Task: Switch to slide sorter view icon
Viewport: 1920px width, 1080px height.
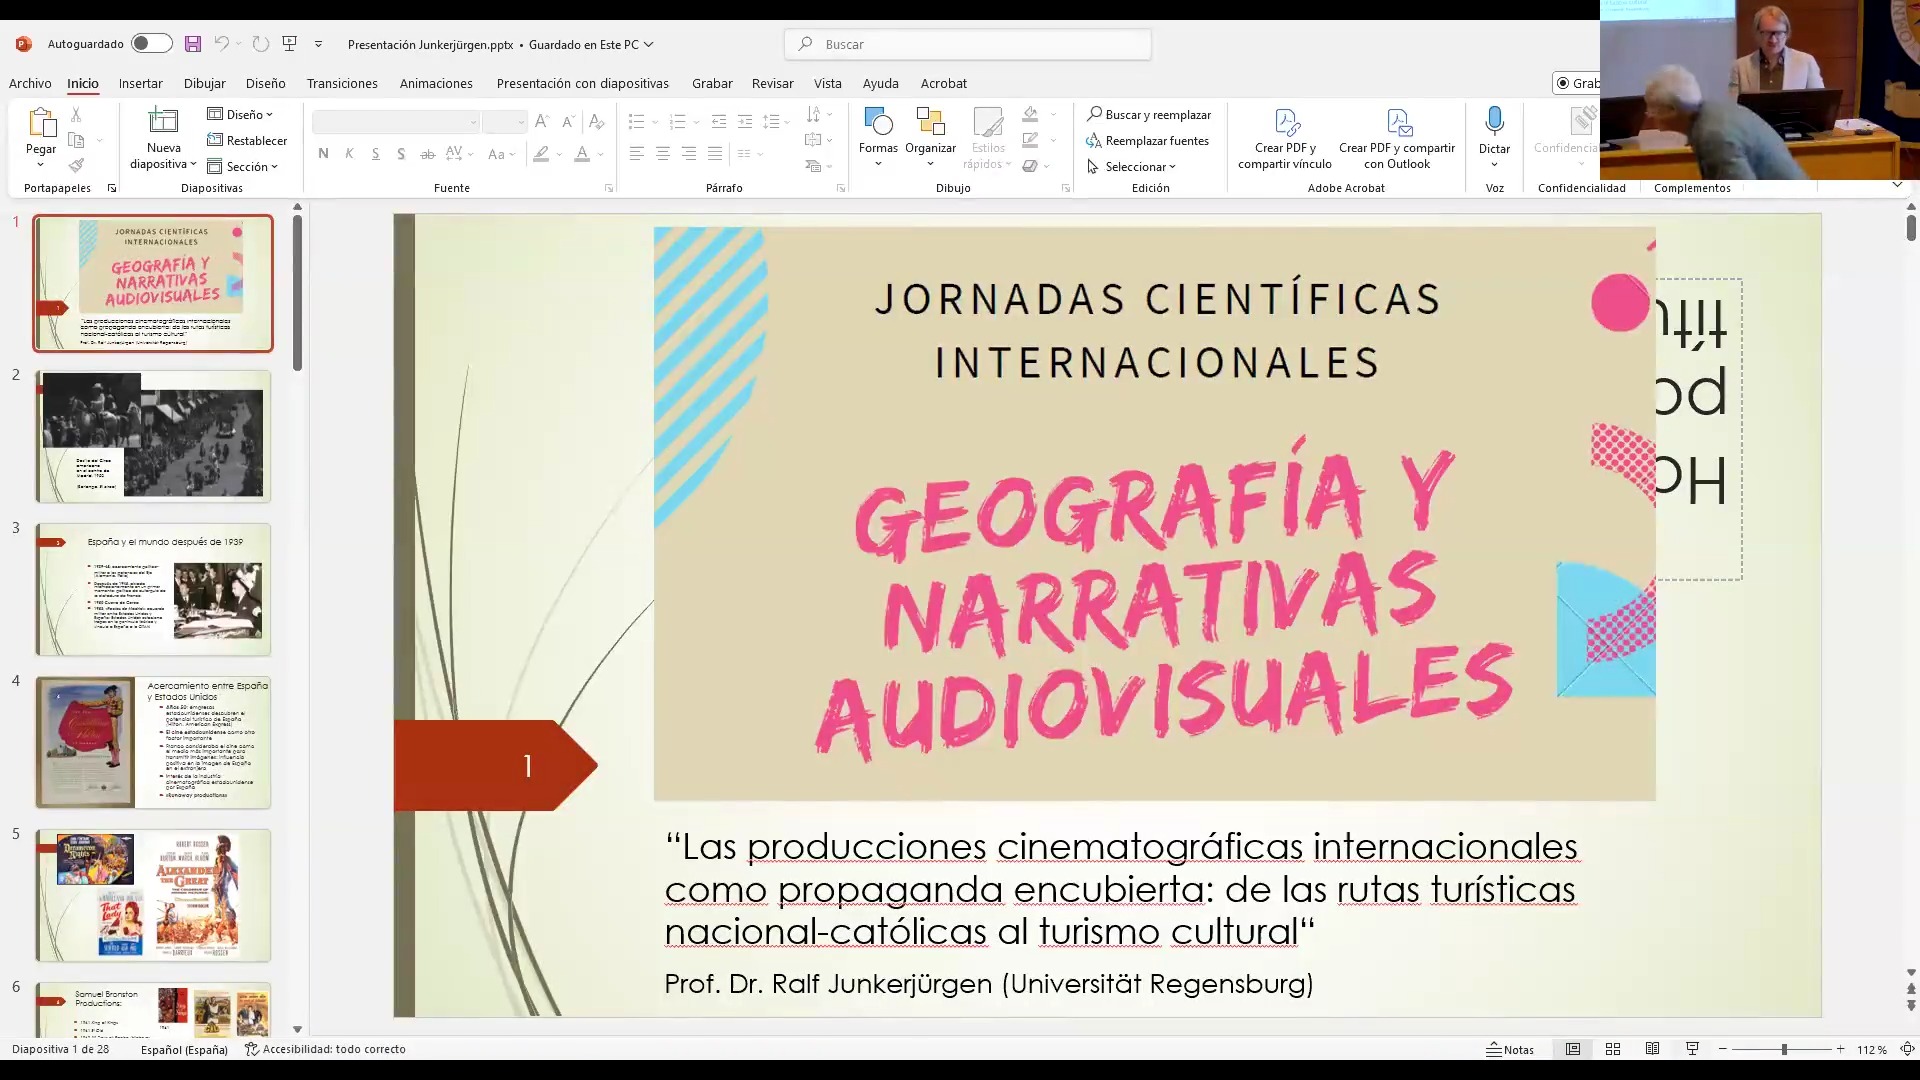Action: tap(1613, 1049)
